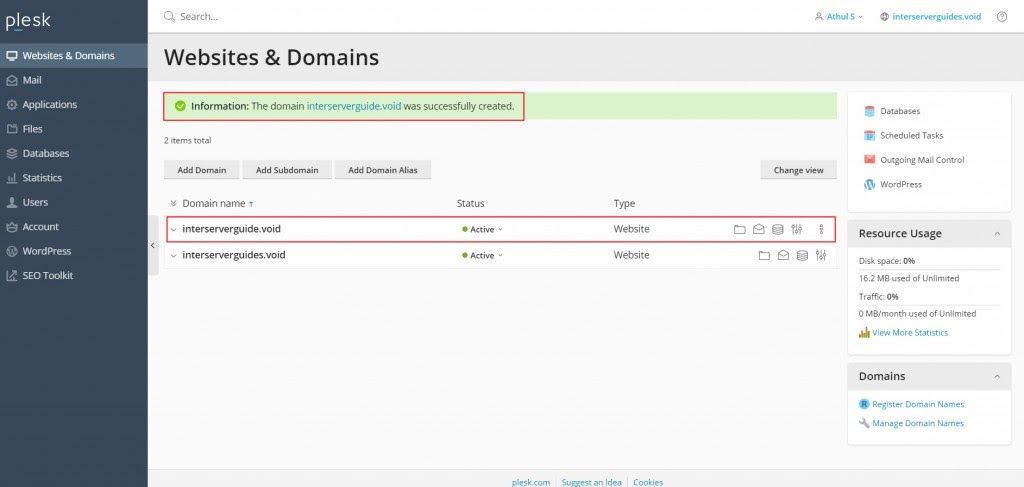Image resolution: width=1024 pixels, height=487 pixels.
Task: Click the search magnifier icon
Action: (169, 16)
